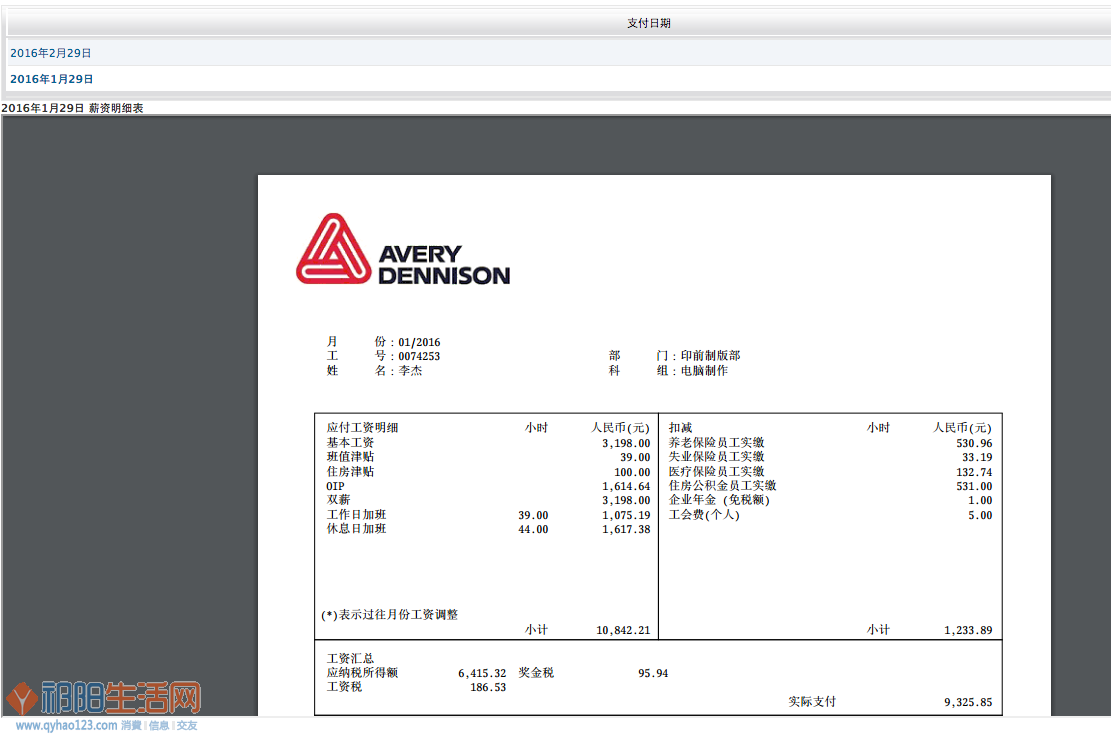Select 双薪 row label
The height and width of the screenshot is (739, 1111).
pyautogui.click(x=338, y=500)
